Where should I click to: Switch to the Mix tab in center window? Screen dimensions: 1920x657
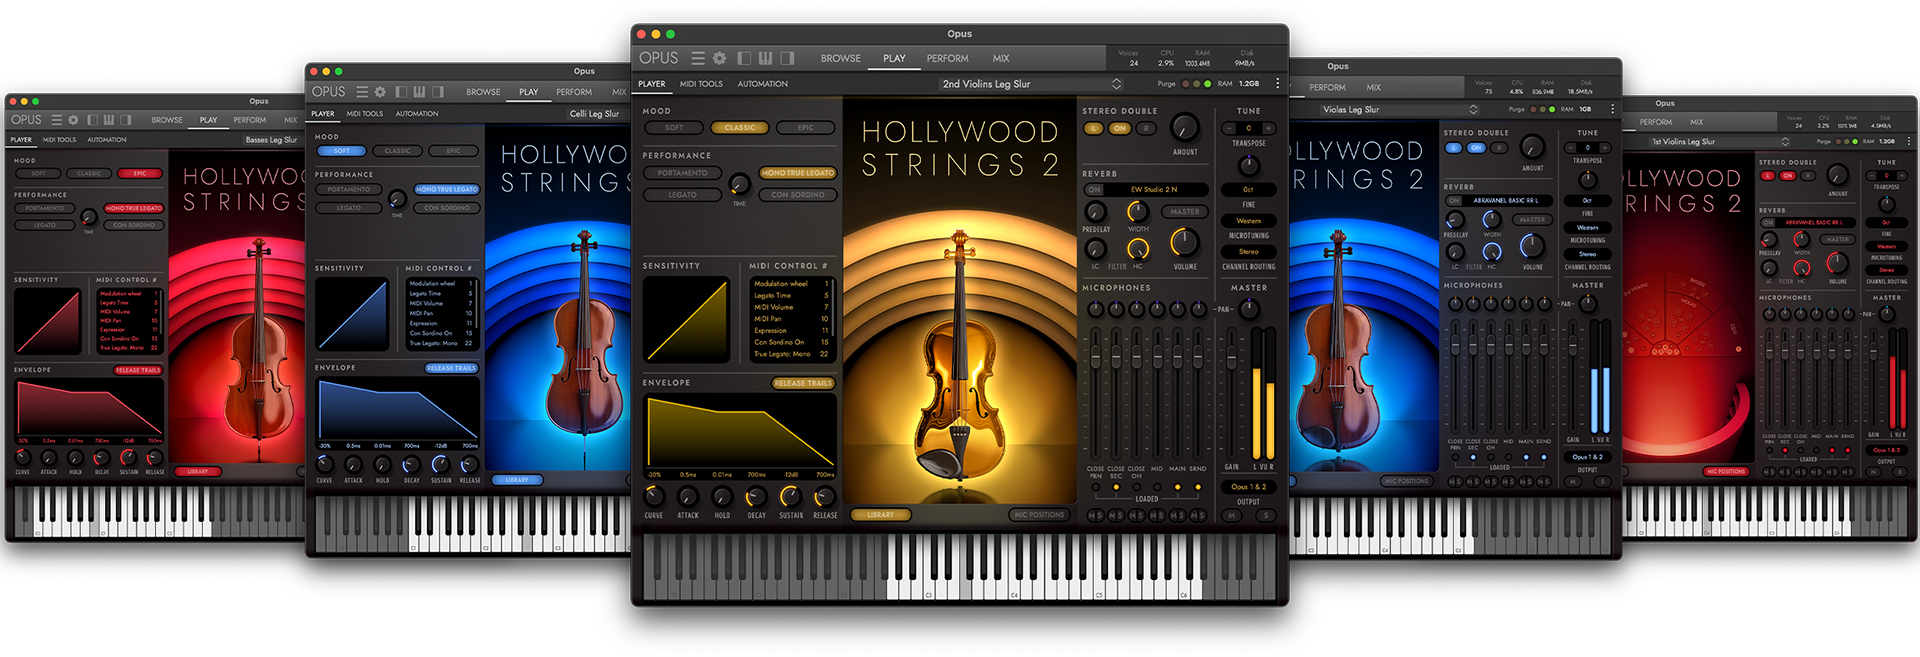point(1001,58)
